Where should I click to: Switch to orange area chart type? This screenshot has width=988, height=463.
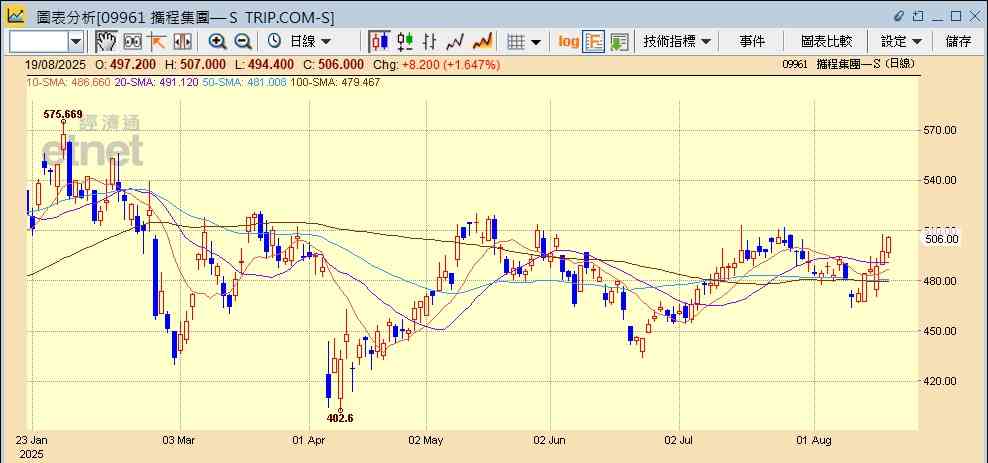482,42
